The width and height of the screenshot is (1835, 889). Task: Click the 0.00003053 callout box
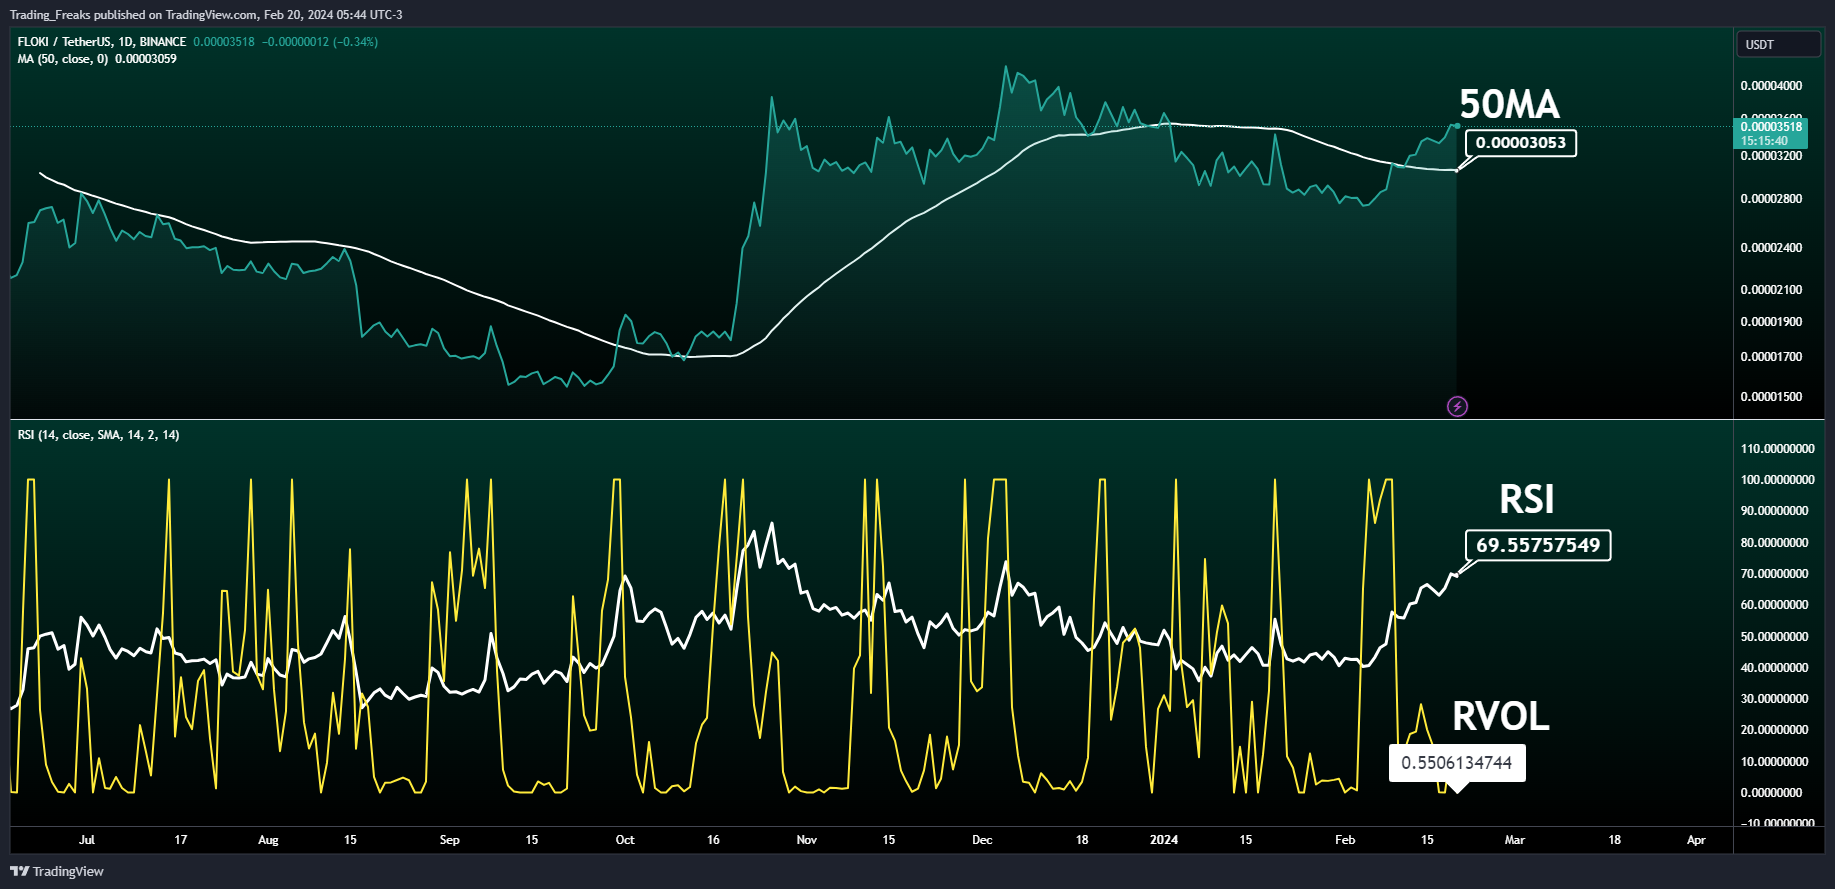1521,143
